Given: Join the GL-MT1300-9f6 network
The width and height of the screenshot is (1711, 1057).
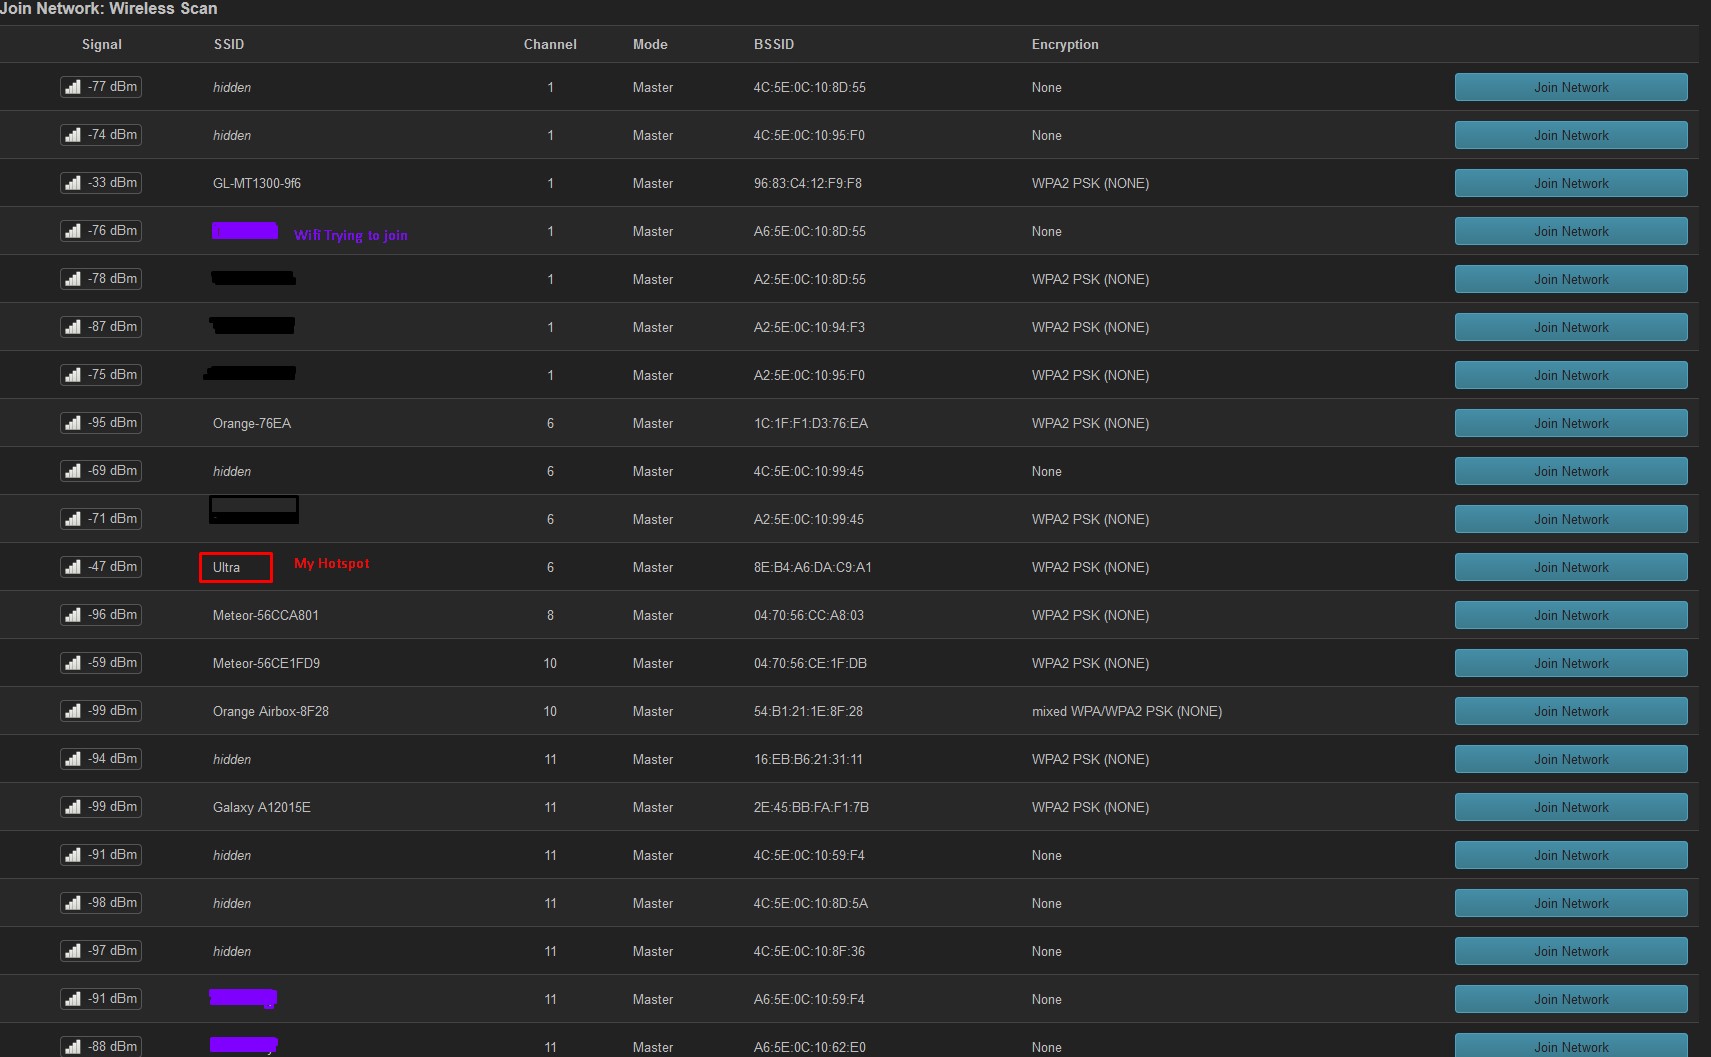Looking at the screenshot, I should click(1570, 183).
